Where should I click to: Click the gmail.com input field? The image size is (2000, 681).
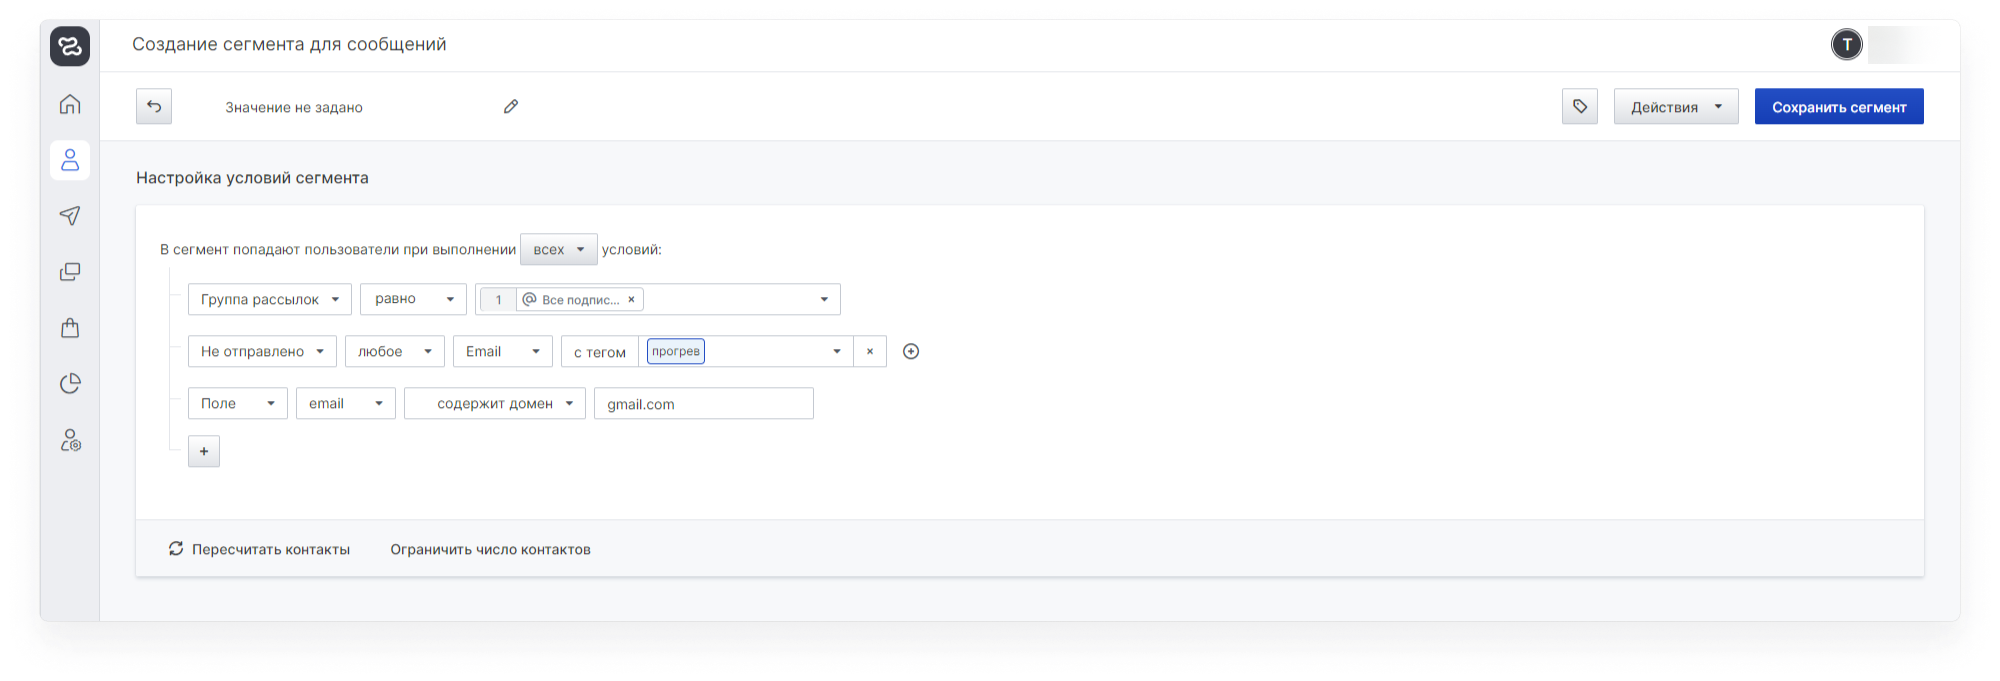coord(704,403)
